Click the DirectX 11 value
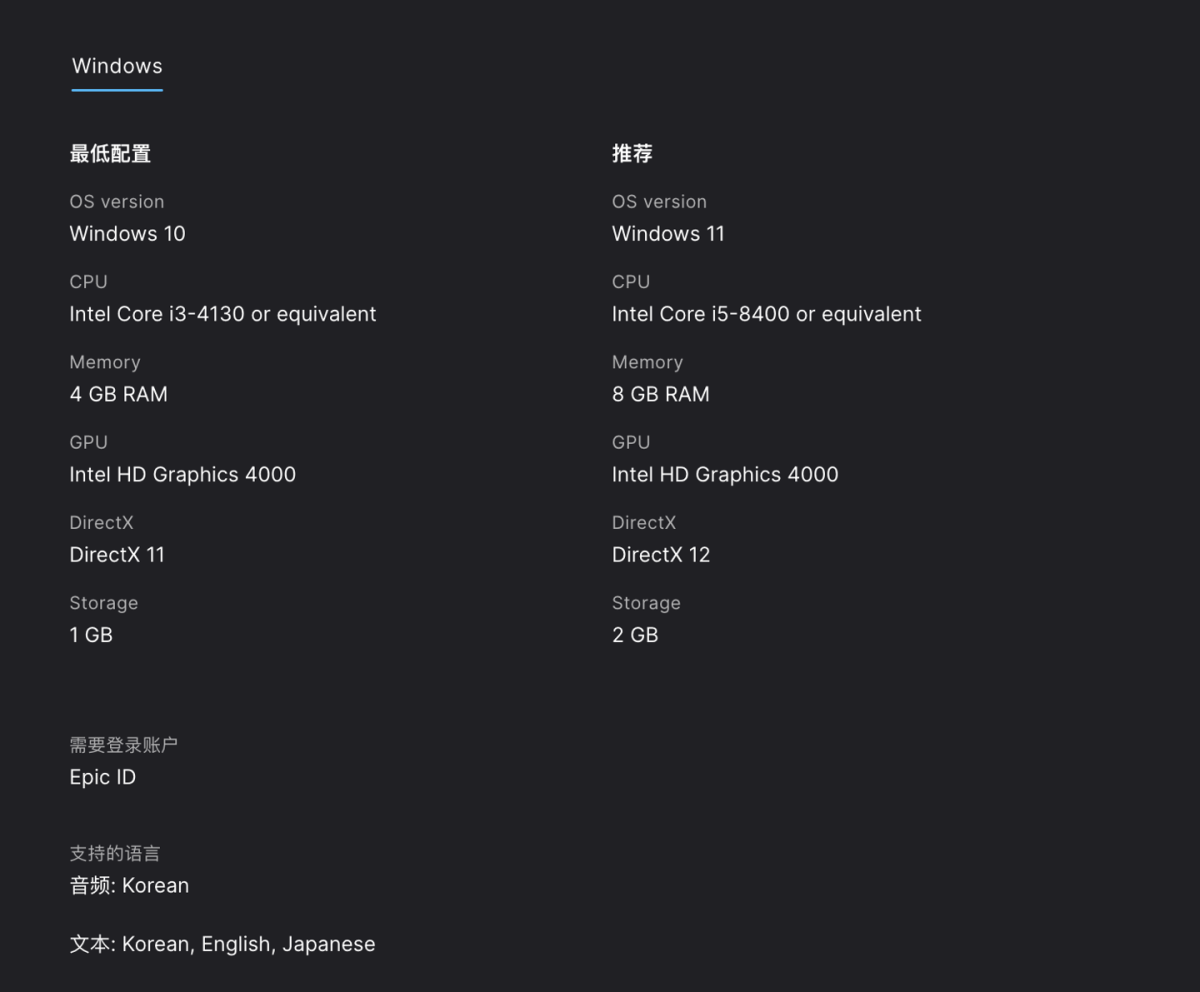The image size is (1200, 992). tap(117, 555)
